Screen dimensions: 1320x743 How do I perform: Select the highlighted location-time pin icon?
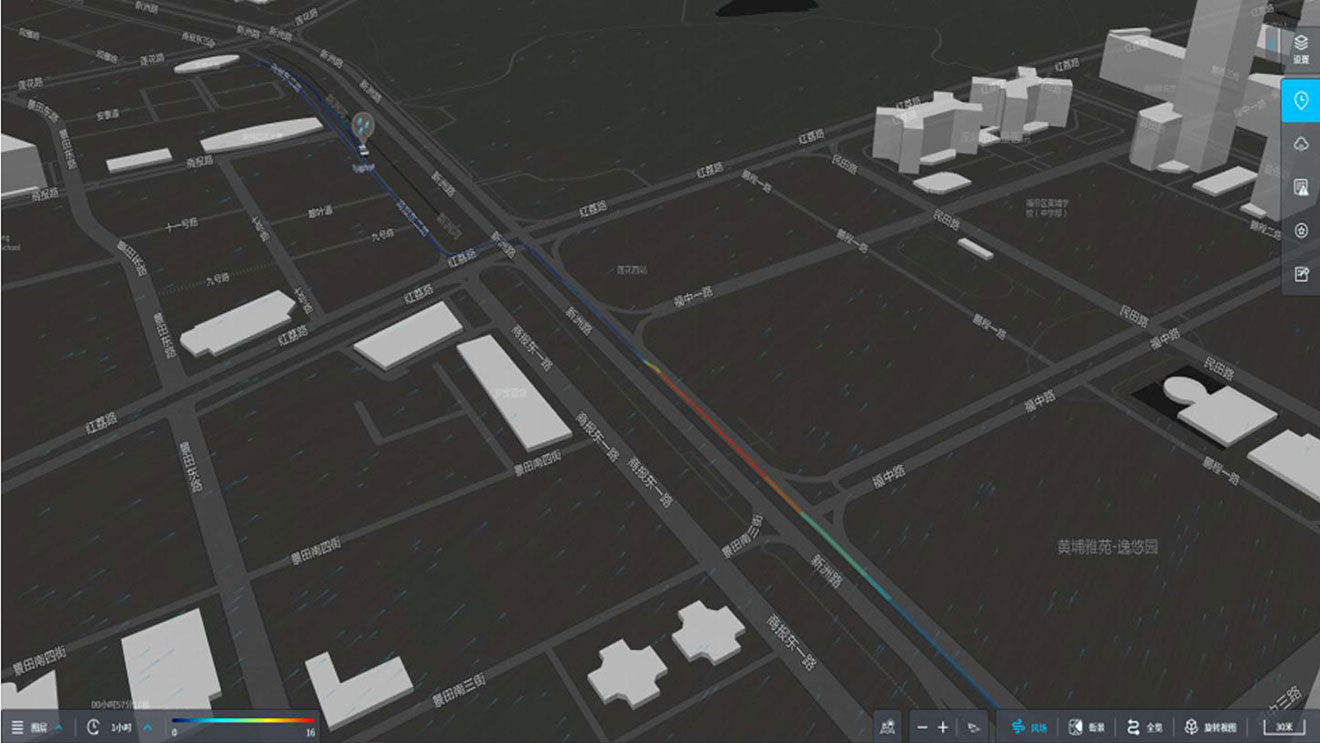tap(1300, 101)
